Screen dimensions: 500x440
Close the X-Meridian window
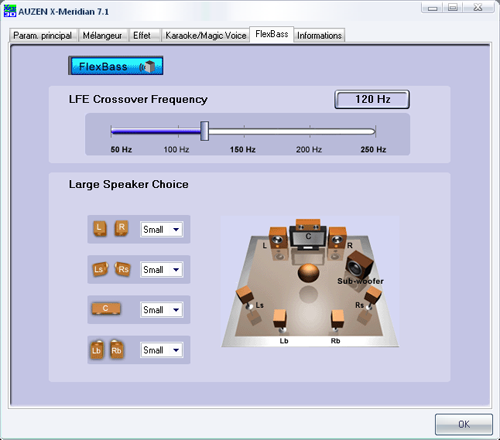tap(478, 7)
